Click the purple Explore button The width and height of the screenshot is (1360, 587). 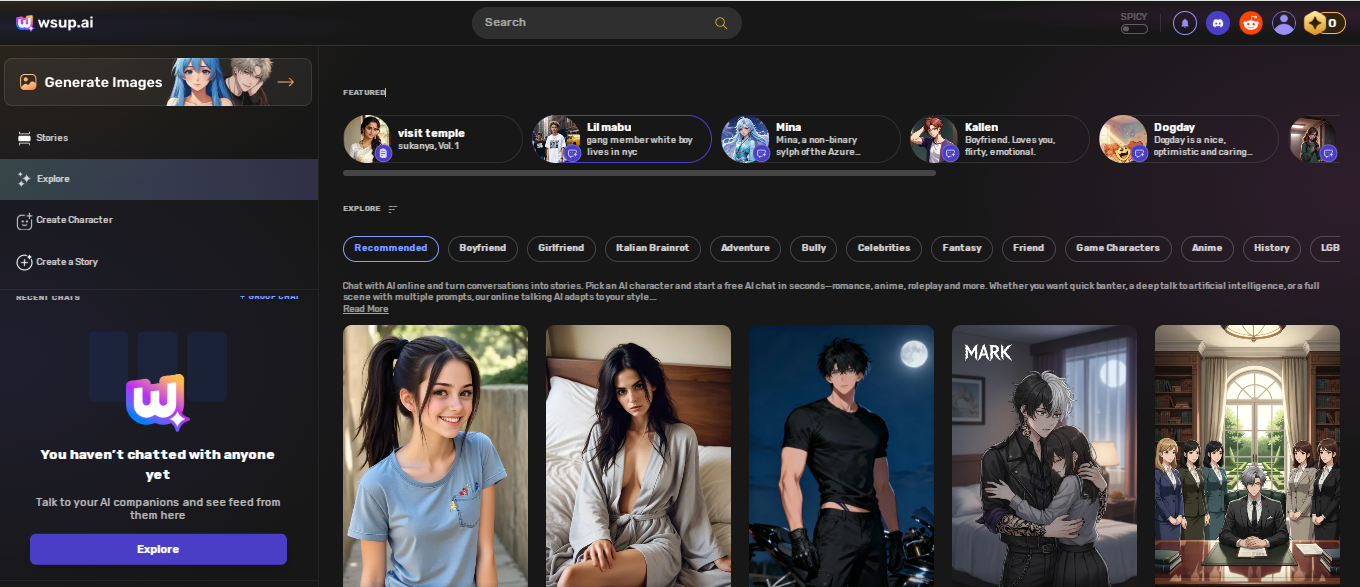pyautogui.click(x=158, y=549)
